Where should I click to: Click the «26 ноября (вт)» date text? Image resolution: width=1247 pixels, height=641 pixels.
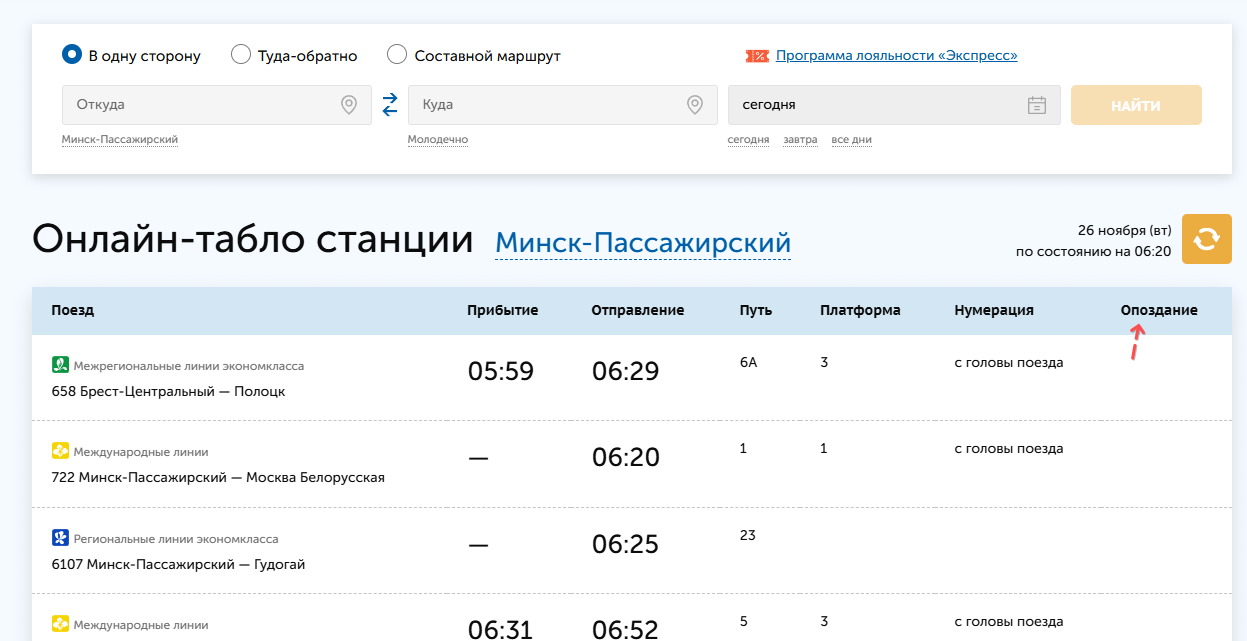click(x=1124, y=230)
